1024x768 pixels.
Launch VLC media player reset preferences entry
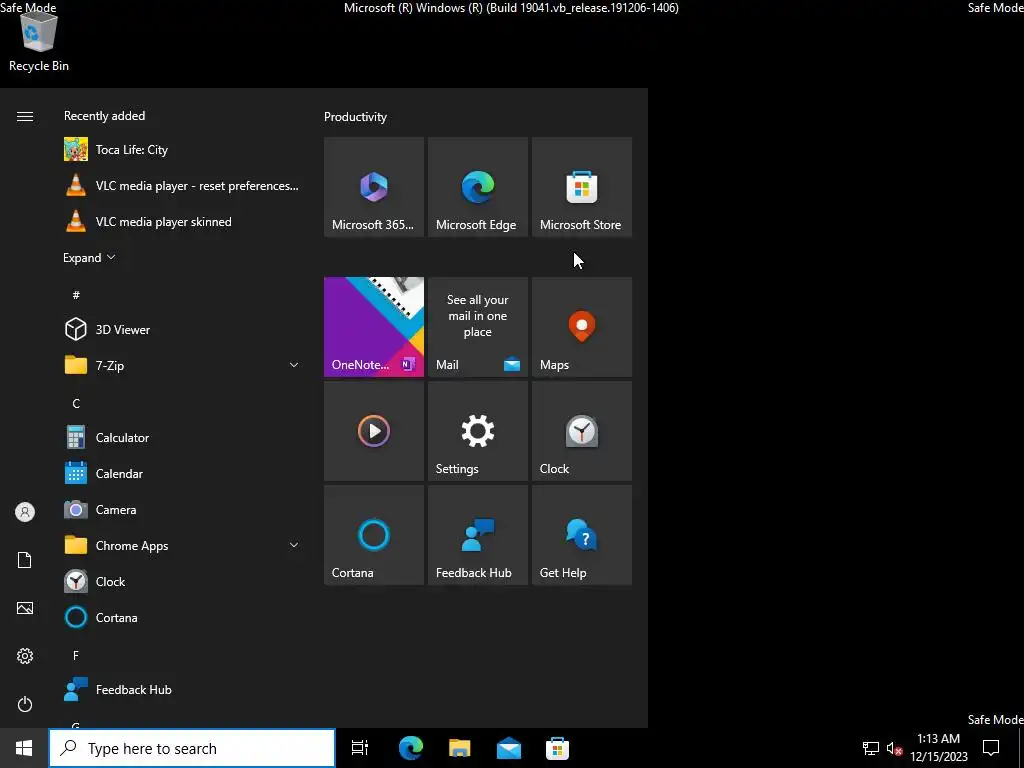point(183,185)
